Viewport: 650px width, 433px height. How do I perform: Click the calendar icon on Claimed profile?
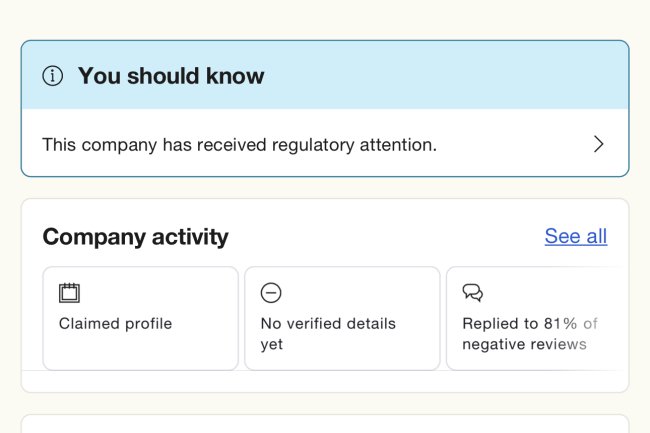tap(69, 293)
